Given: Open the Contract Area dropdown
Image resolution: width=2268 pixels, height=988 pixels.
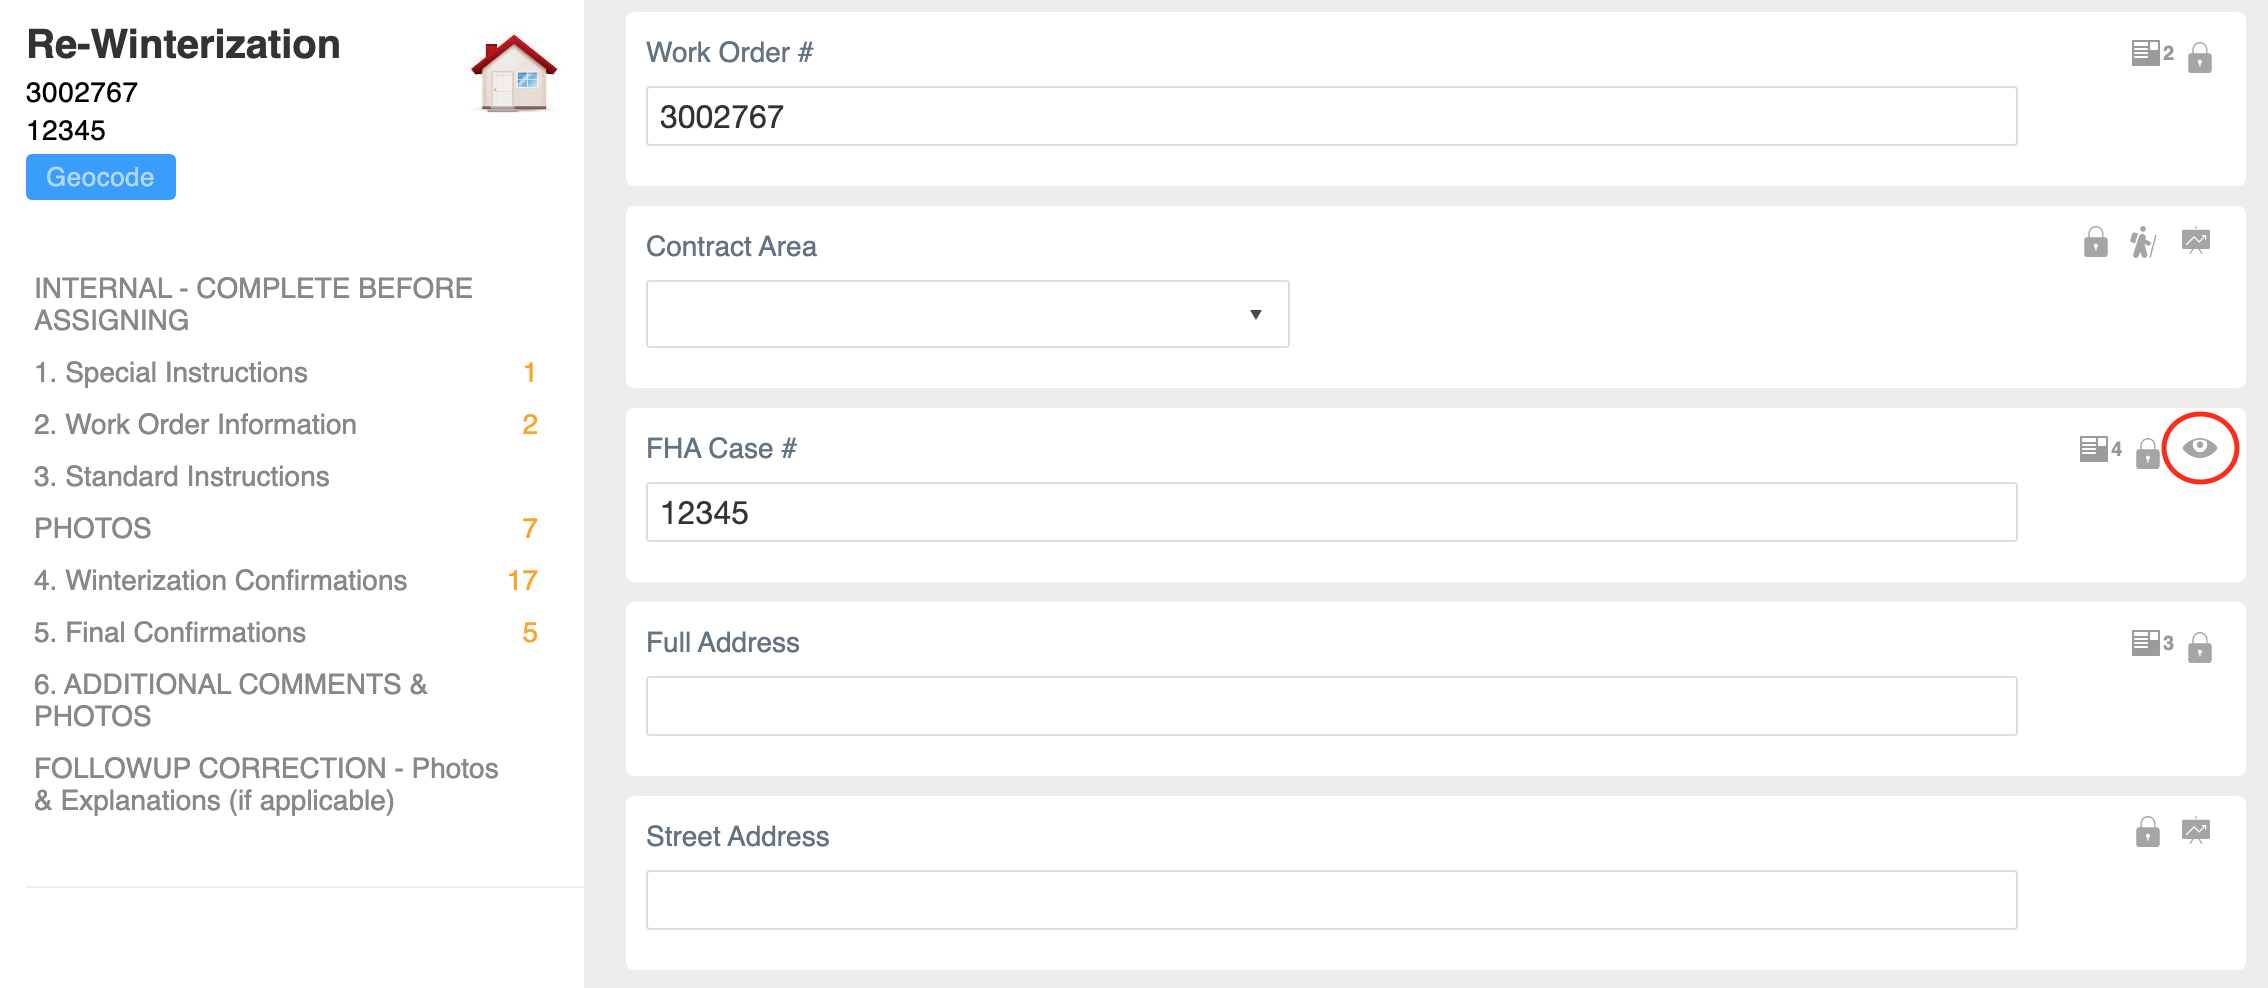Looking at the screenshot, I should [967, 314].
